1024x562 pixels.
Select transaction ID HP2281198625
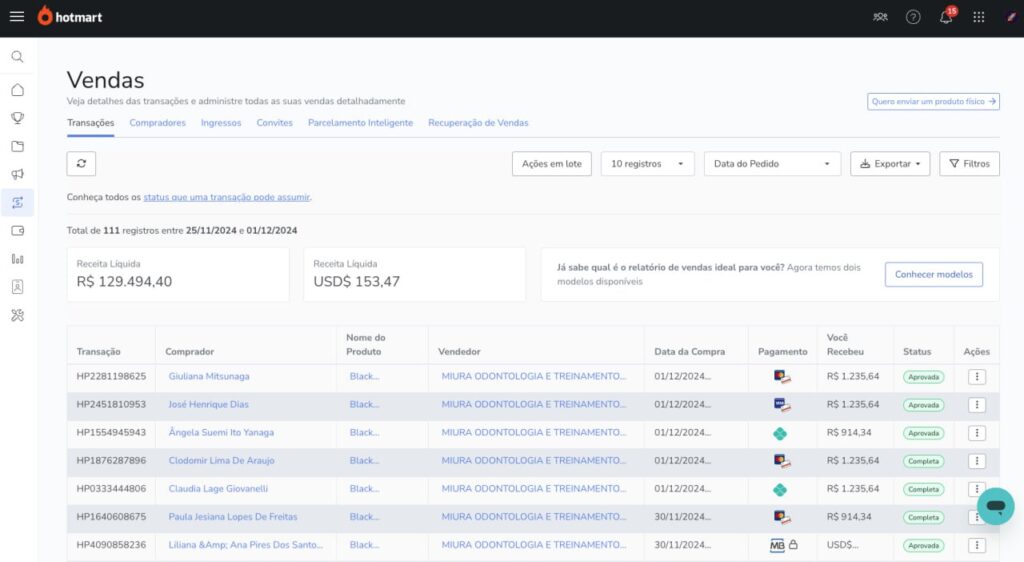pyautogui.click(x=111, y=377)
